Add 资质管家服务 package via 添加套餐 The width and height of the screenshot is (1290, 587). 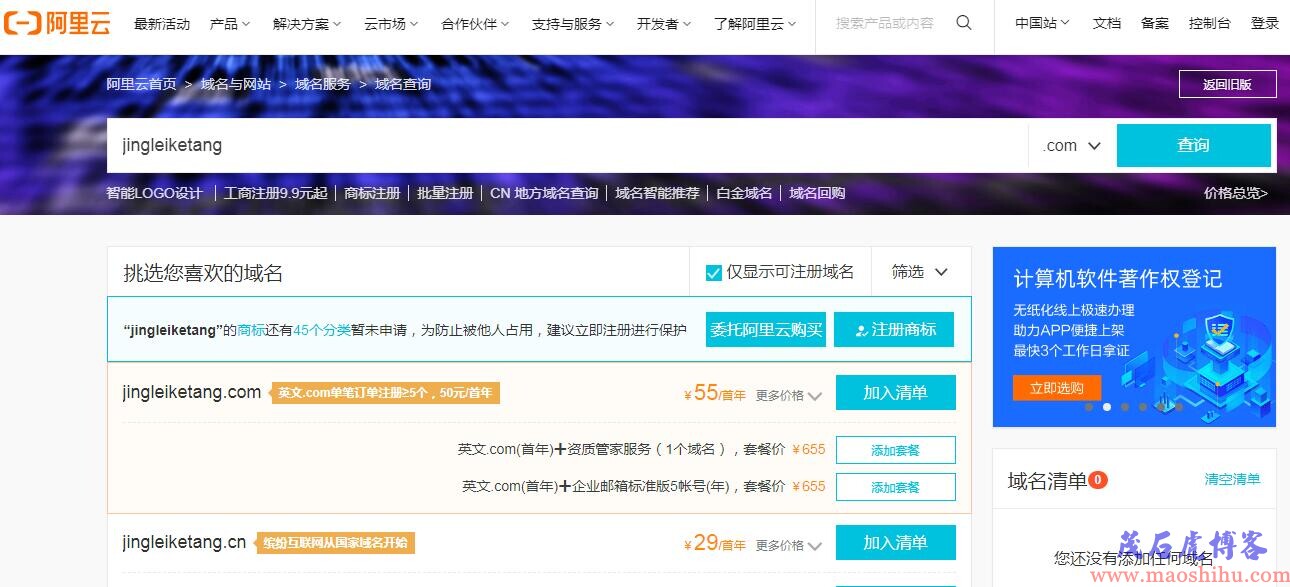[896, 450]
